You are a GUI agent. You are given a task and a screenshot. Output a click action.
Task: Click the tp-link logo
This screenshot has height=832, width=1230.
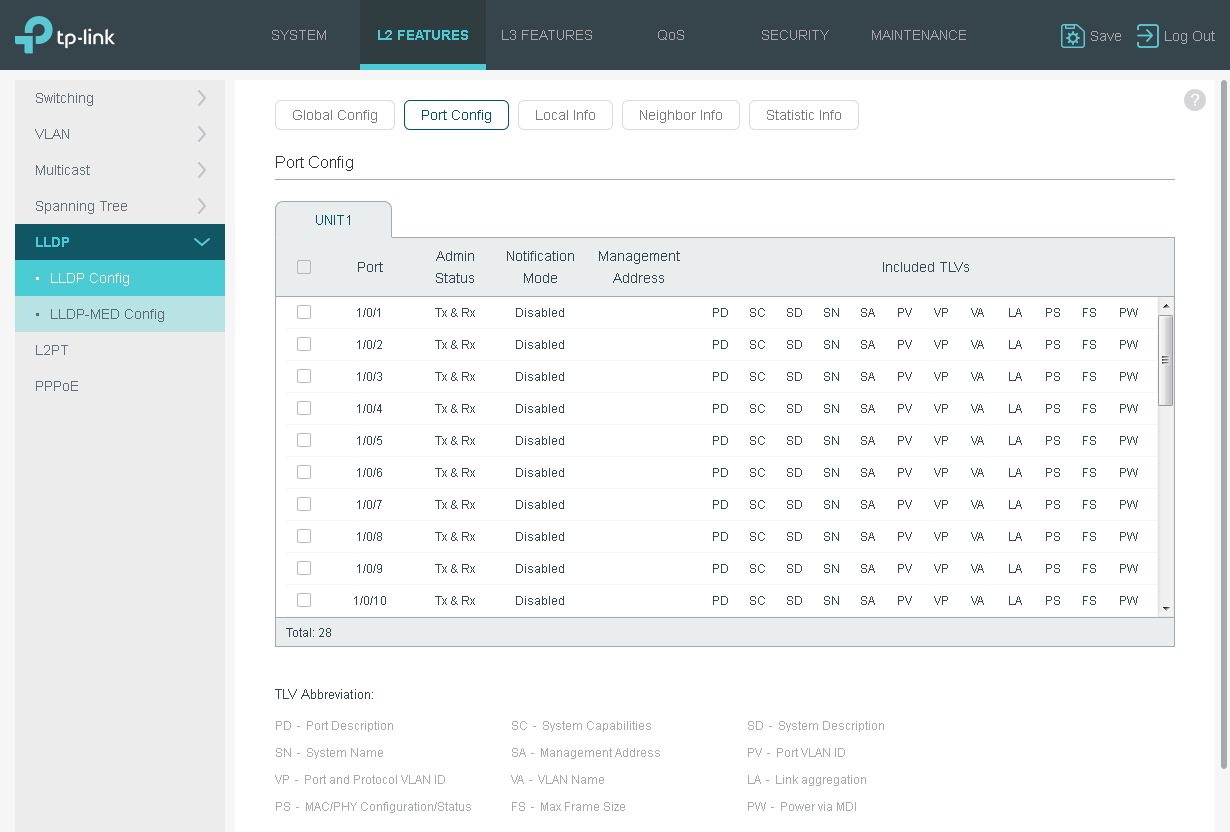coord(65,35)
